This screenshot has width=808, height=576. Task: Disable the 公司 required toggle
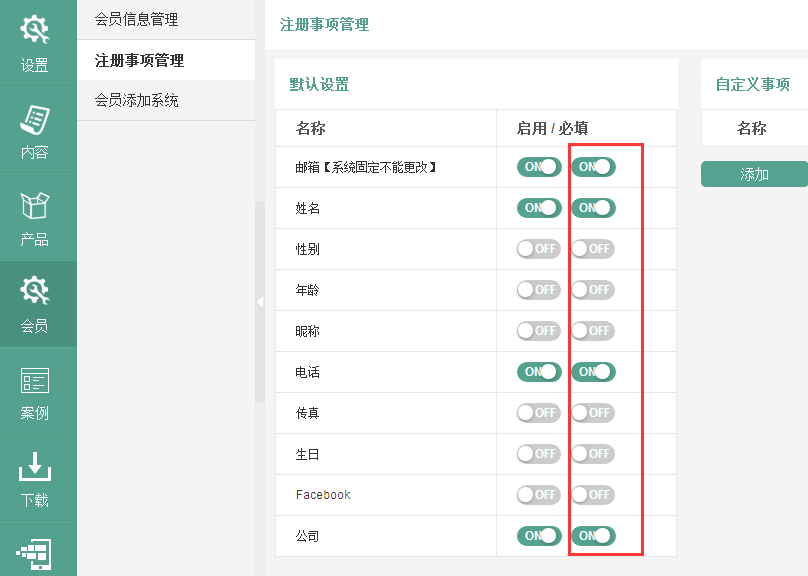click(593, 536)
